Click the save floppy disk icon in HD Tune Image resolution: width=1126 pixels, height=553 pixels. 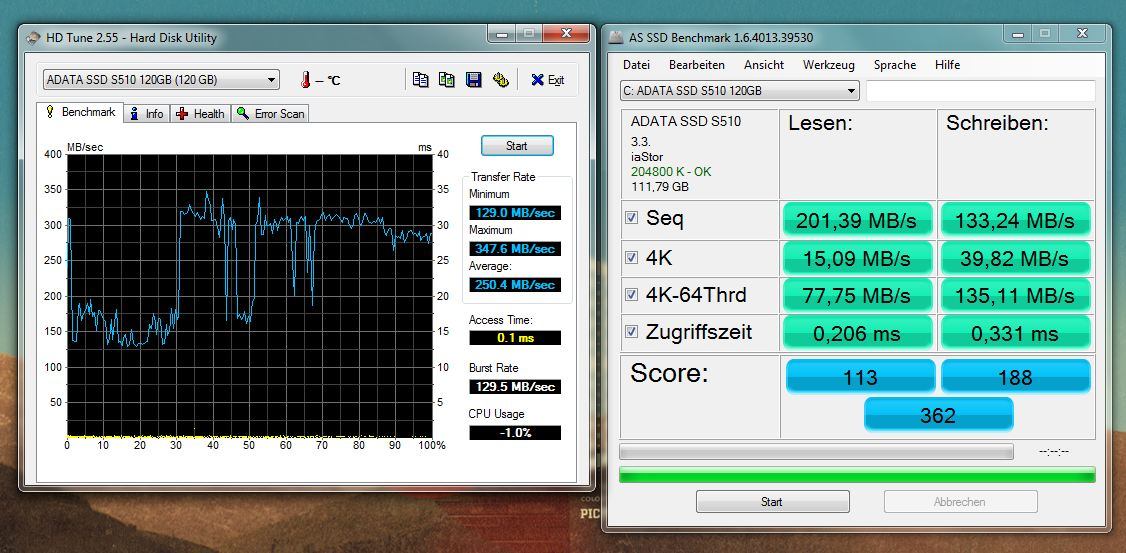point(474,80)
